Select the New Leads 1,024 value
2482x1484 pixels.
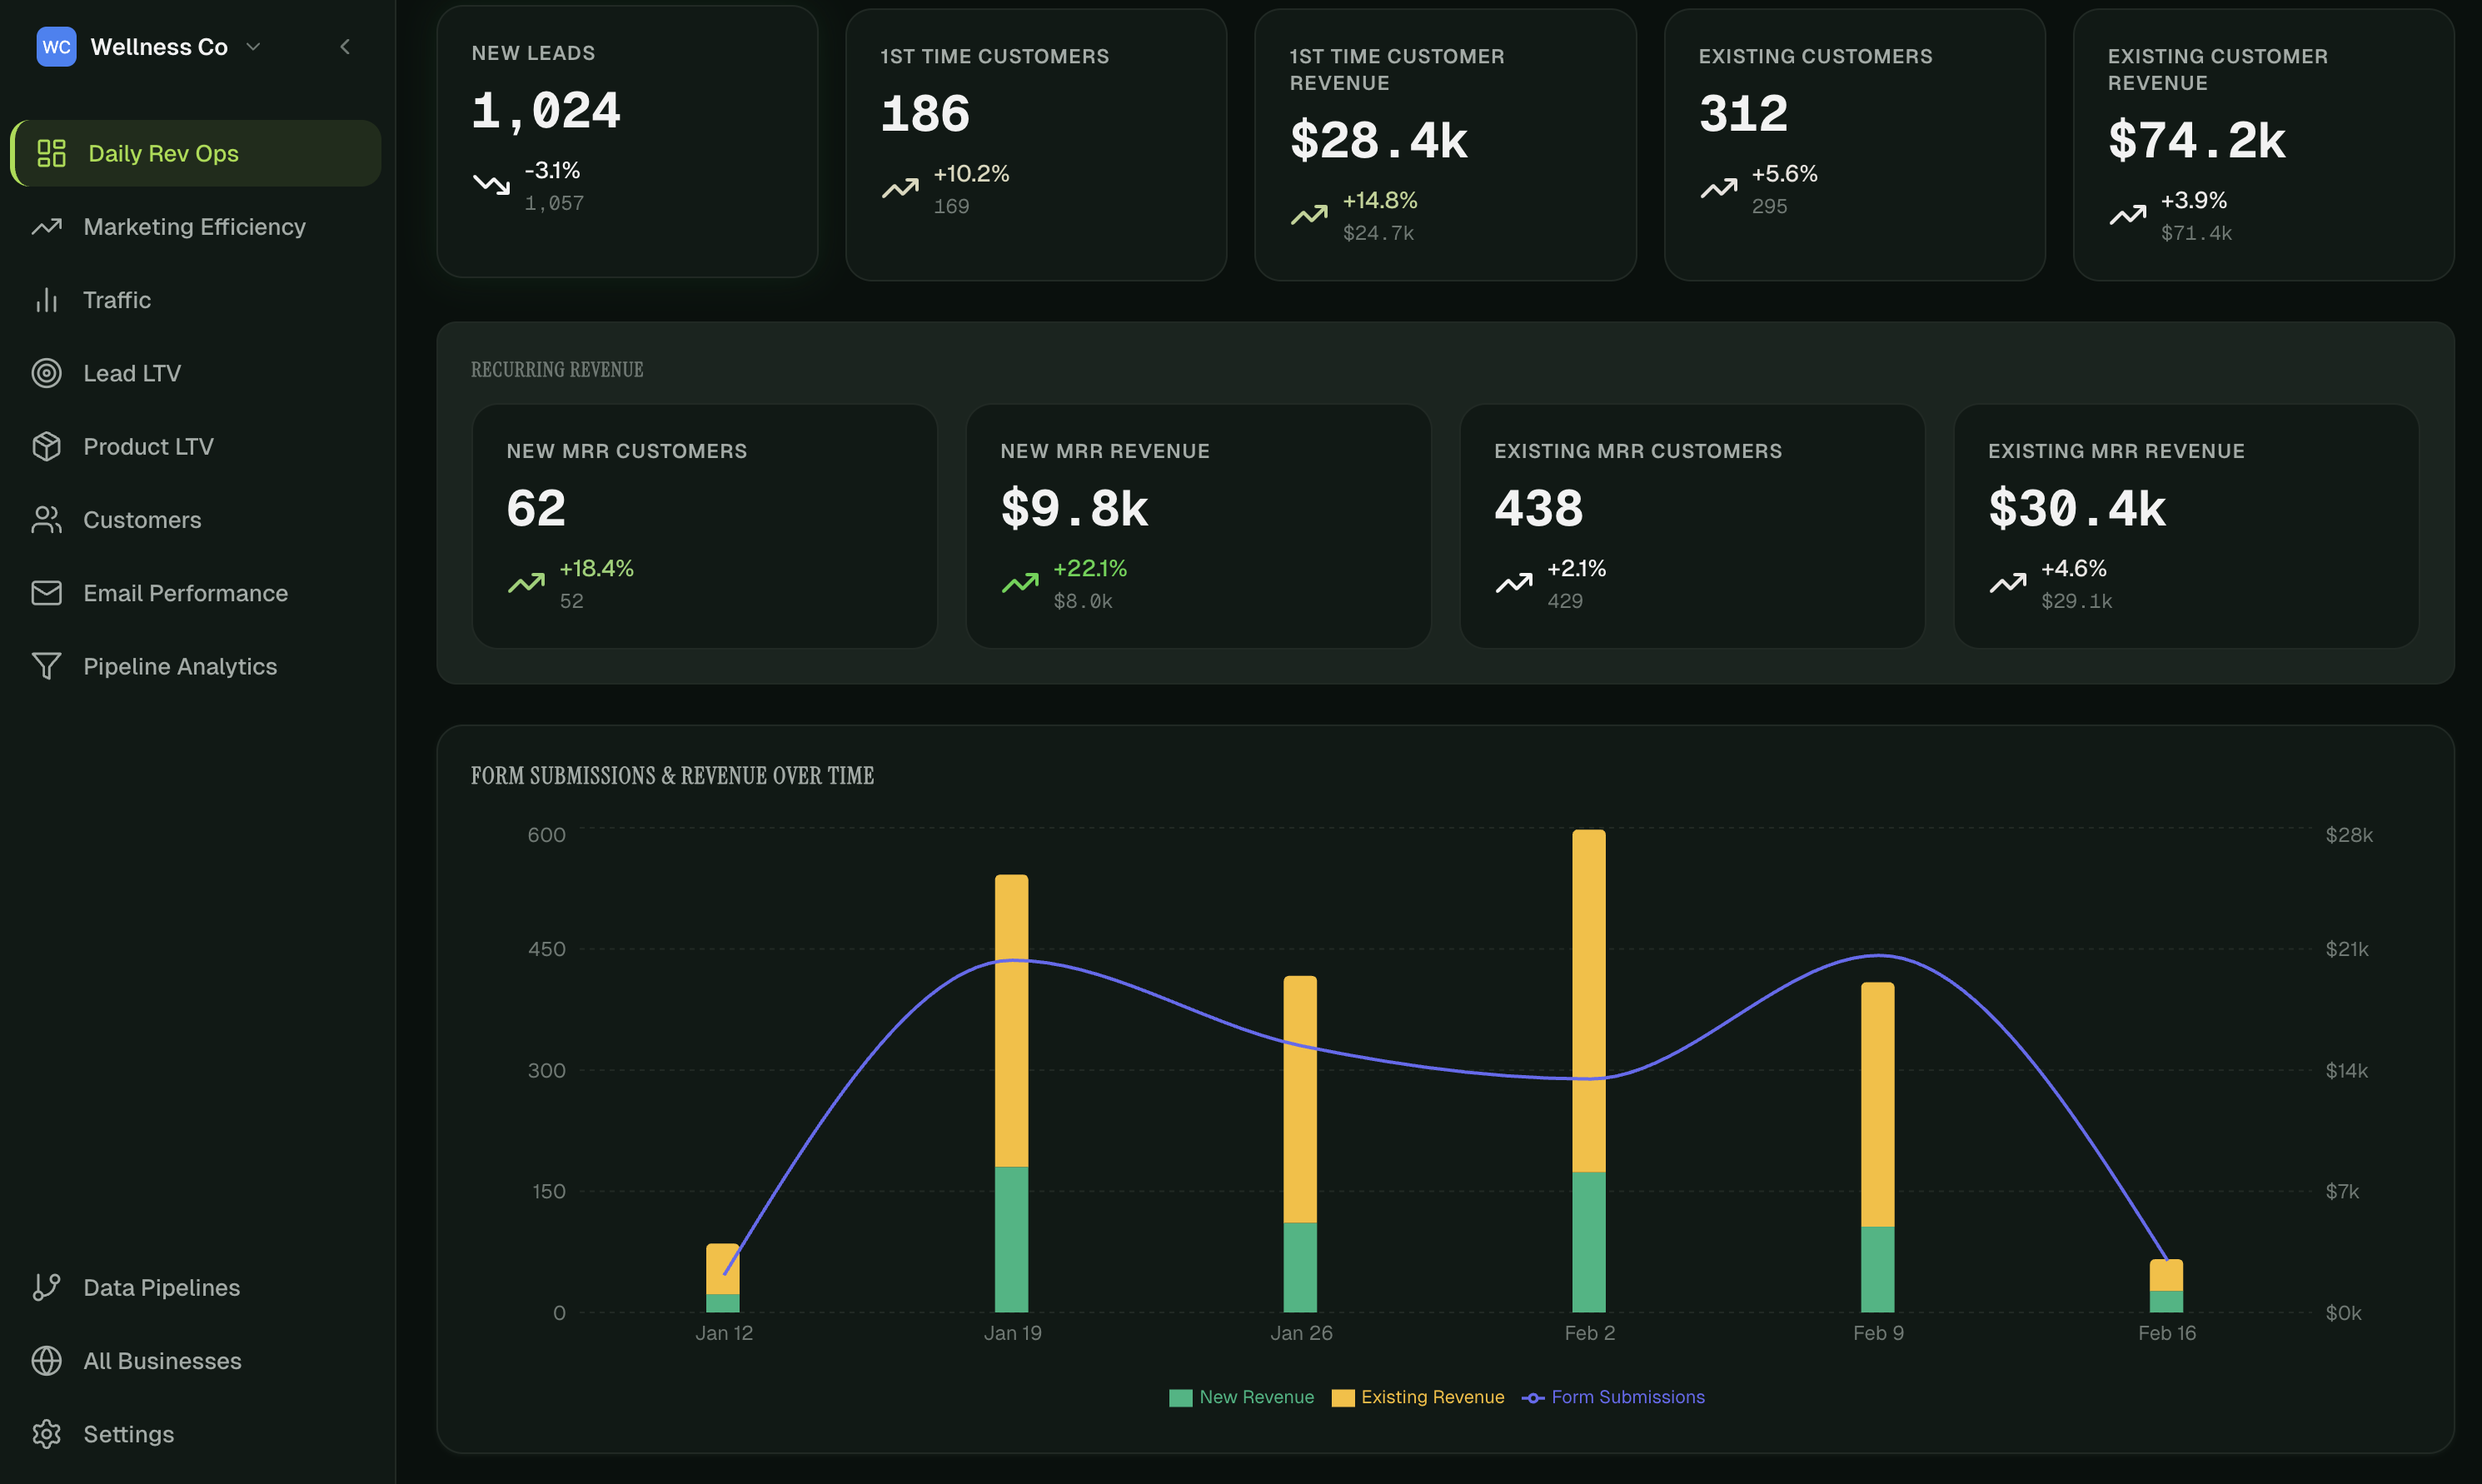(x=546, y=111)
